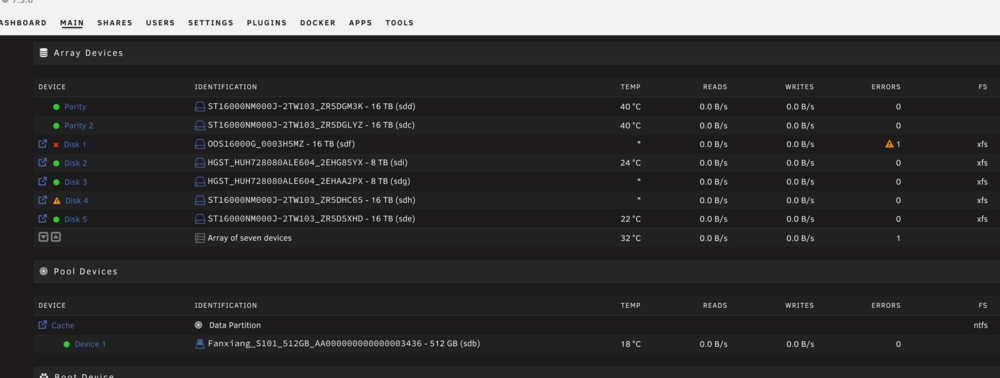Click the Data Partition label text
Image resolution: width=1000 pixels, height=378 pixels.
(x=235, y=325)
